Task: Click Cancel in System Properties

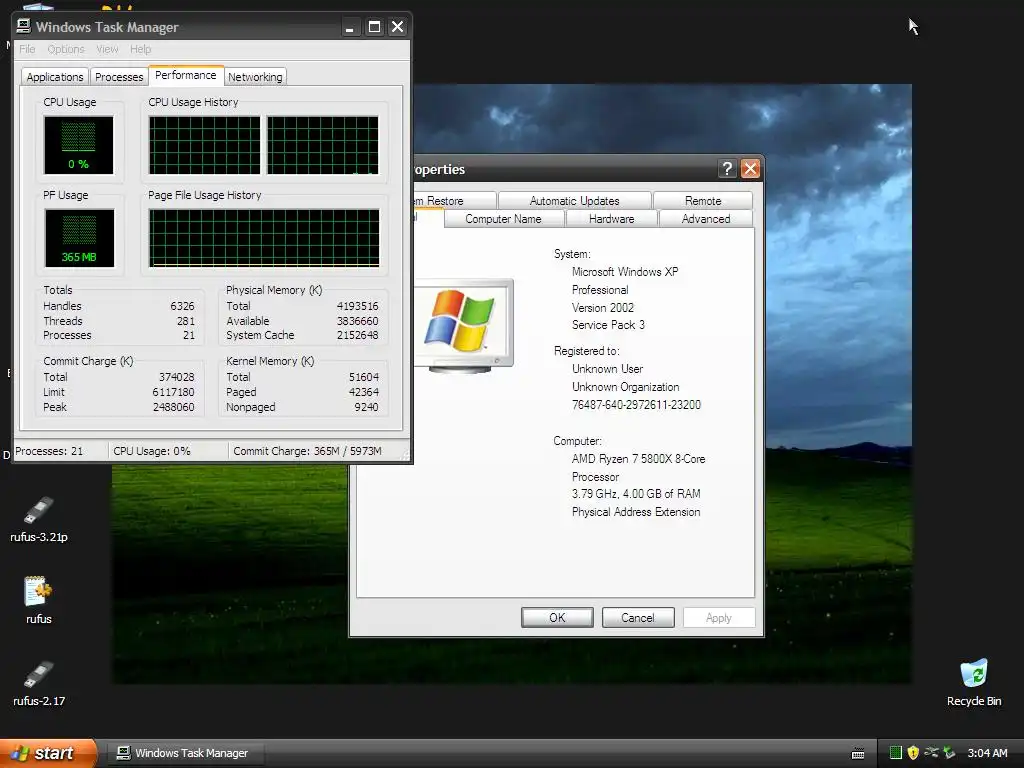Action: pyautogui.click(x=637, y=617)
